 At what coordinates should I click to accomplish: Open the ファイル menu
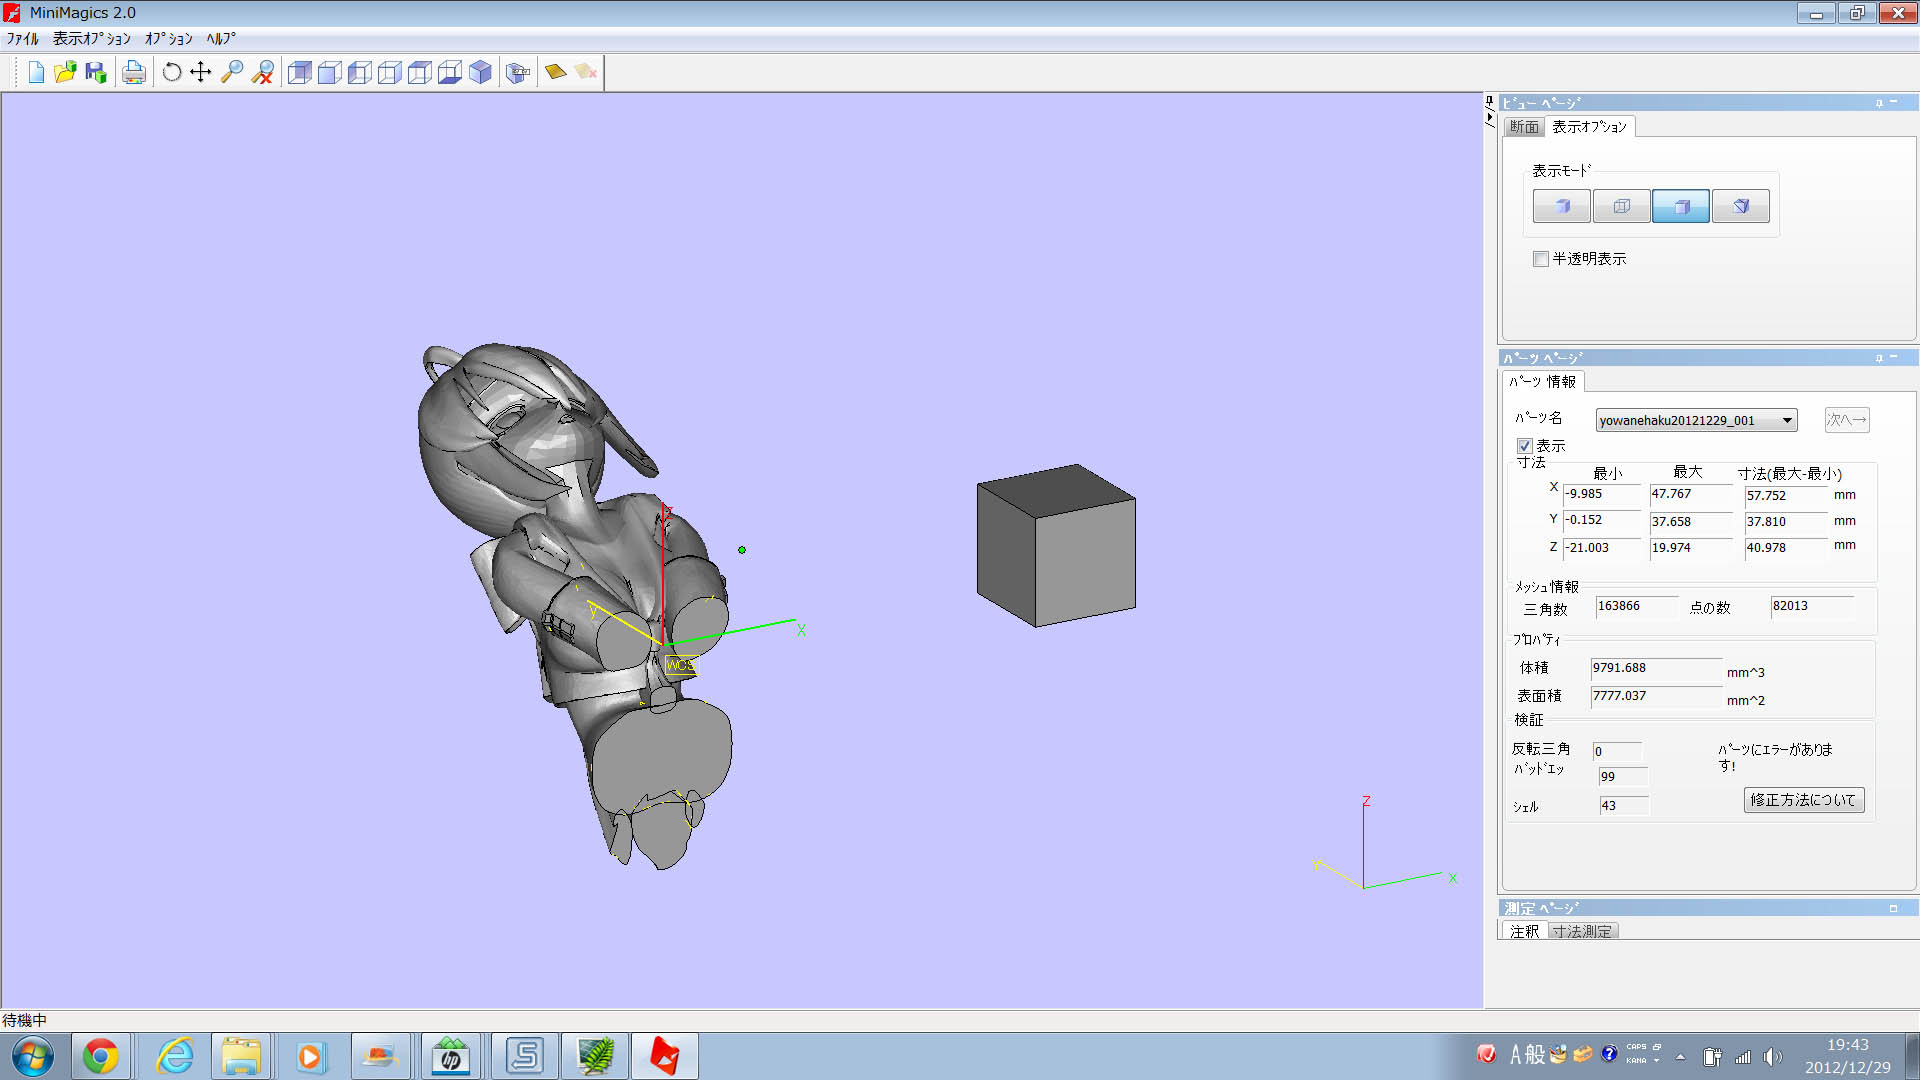tap(22, 39)
